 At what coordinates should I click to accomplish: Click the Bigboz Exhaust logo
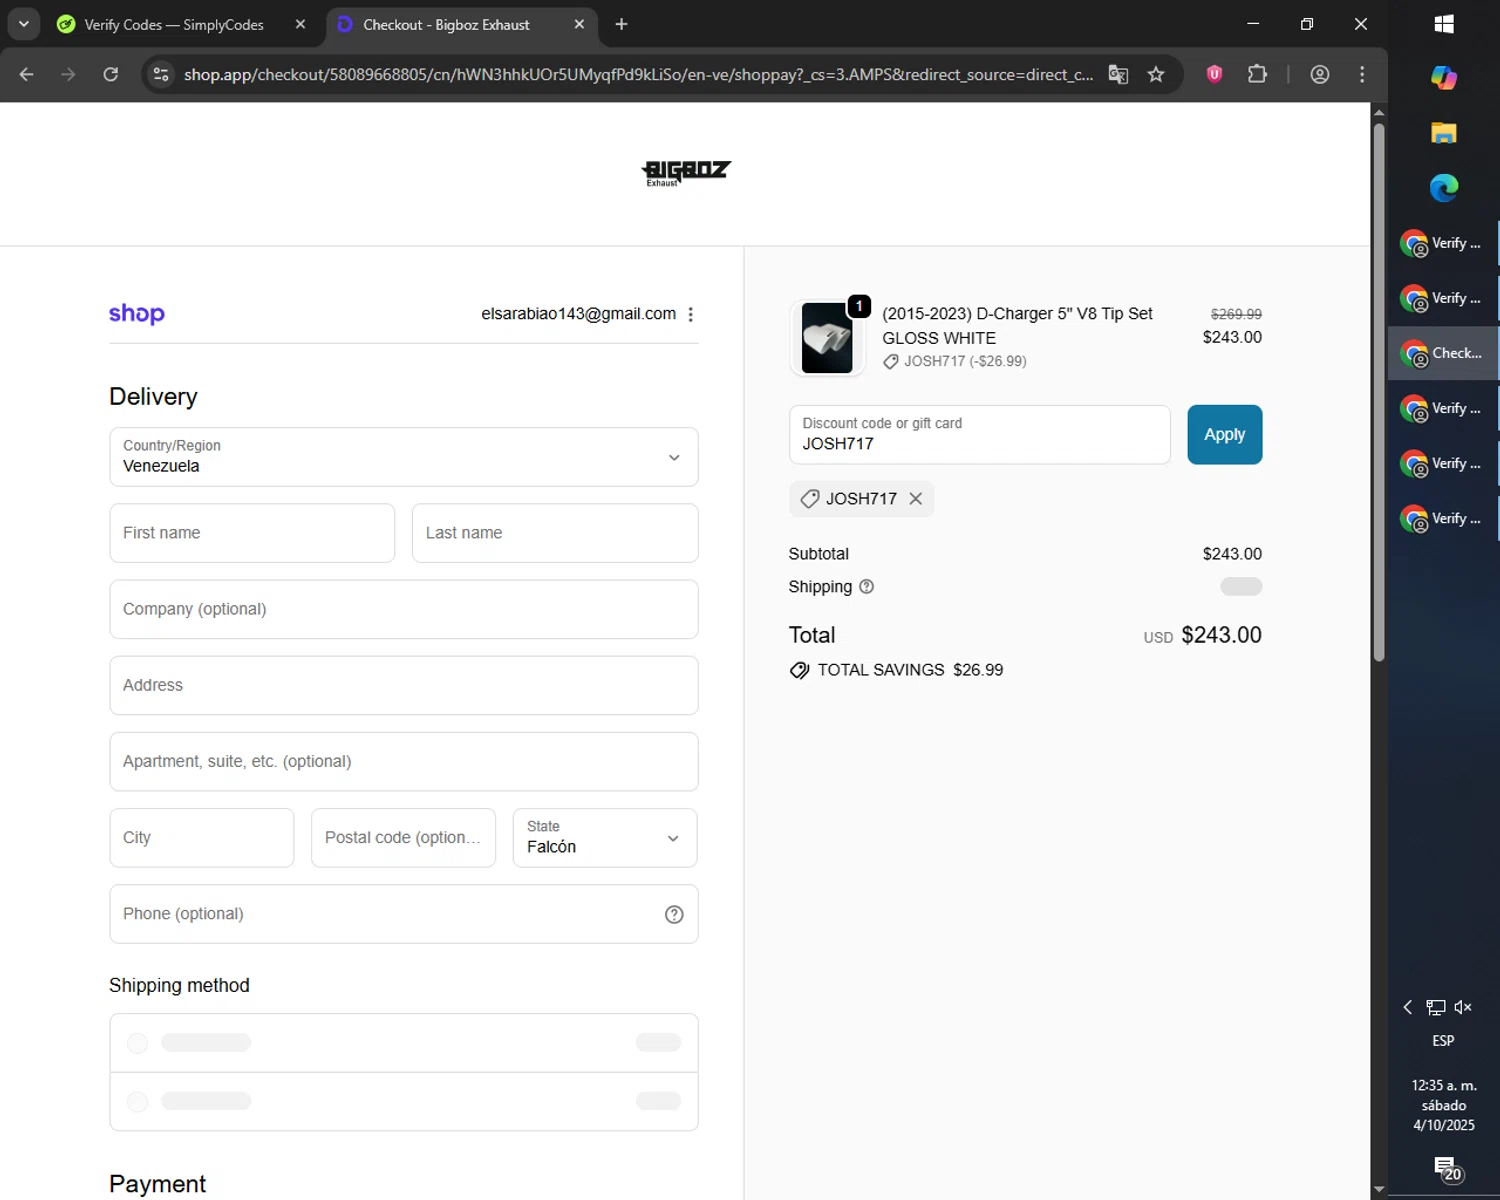tap(685, 173)
